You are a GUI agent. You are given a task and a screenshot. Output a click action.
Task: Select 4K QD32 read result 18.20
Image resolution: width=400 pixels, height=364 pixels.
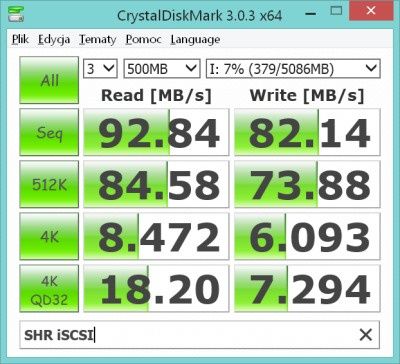click(x=156, y=289)
